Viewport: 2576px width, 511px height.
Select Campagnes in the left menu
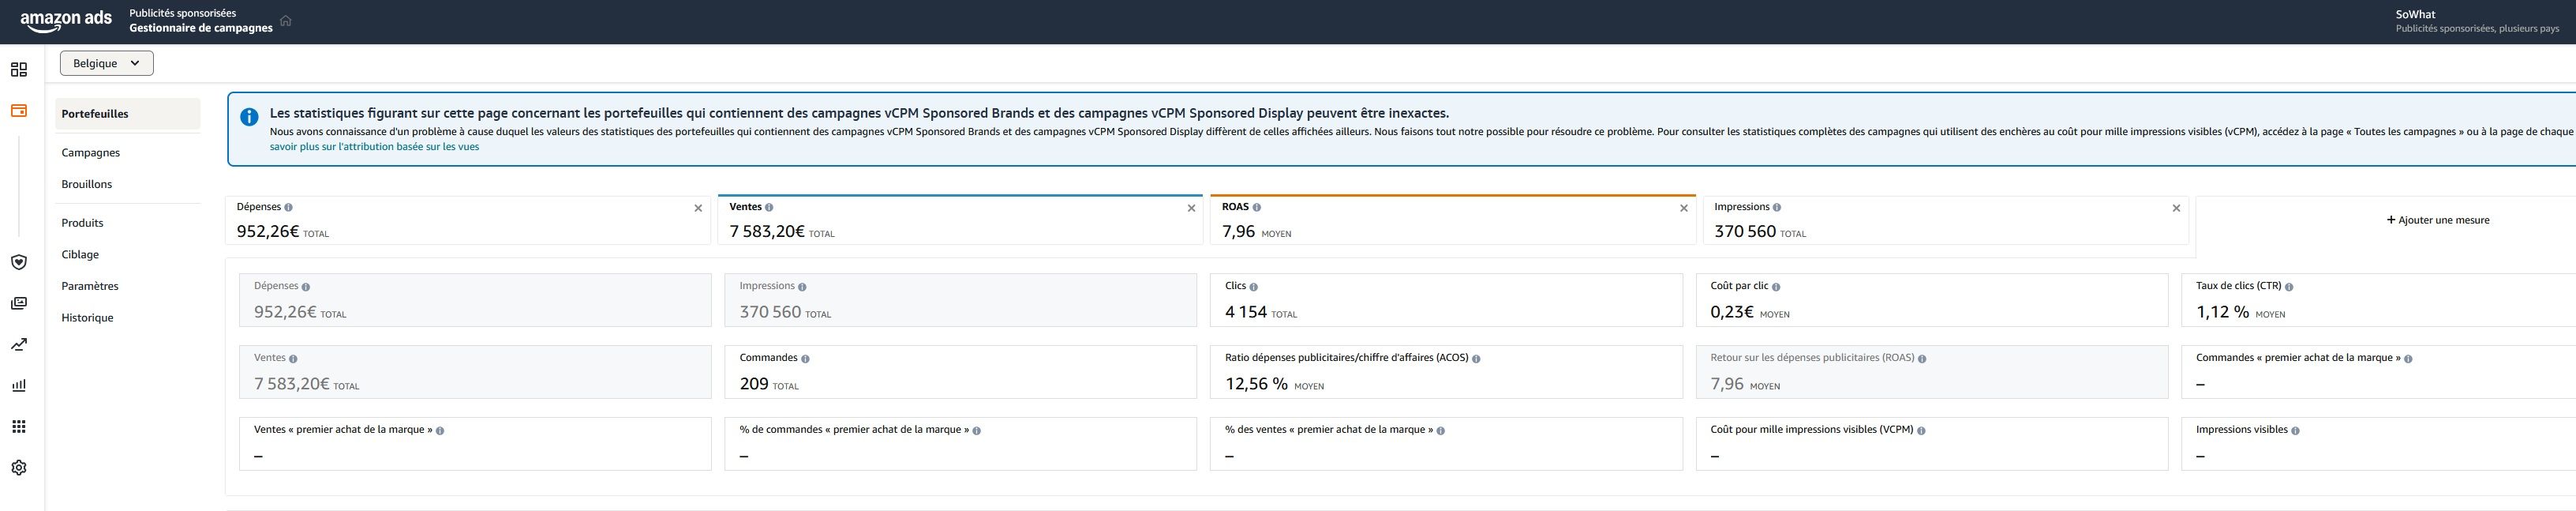pyautogui.click(x=91, y=153)
